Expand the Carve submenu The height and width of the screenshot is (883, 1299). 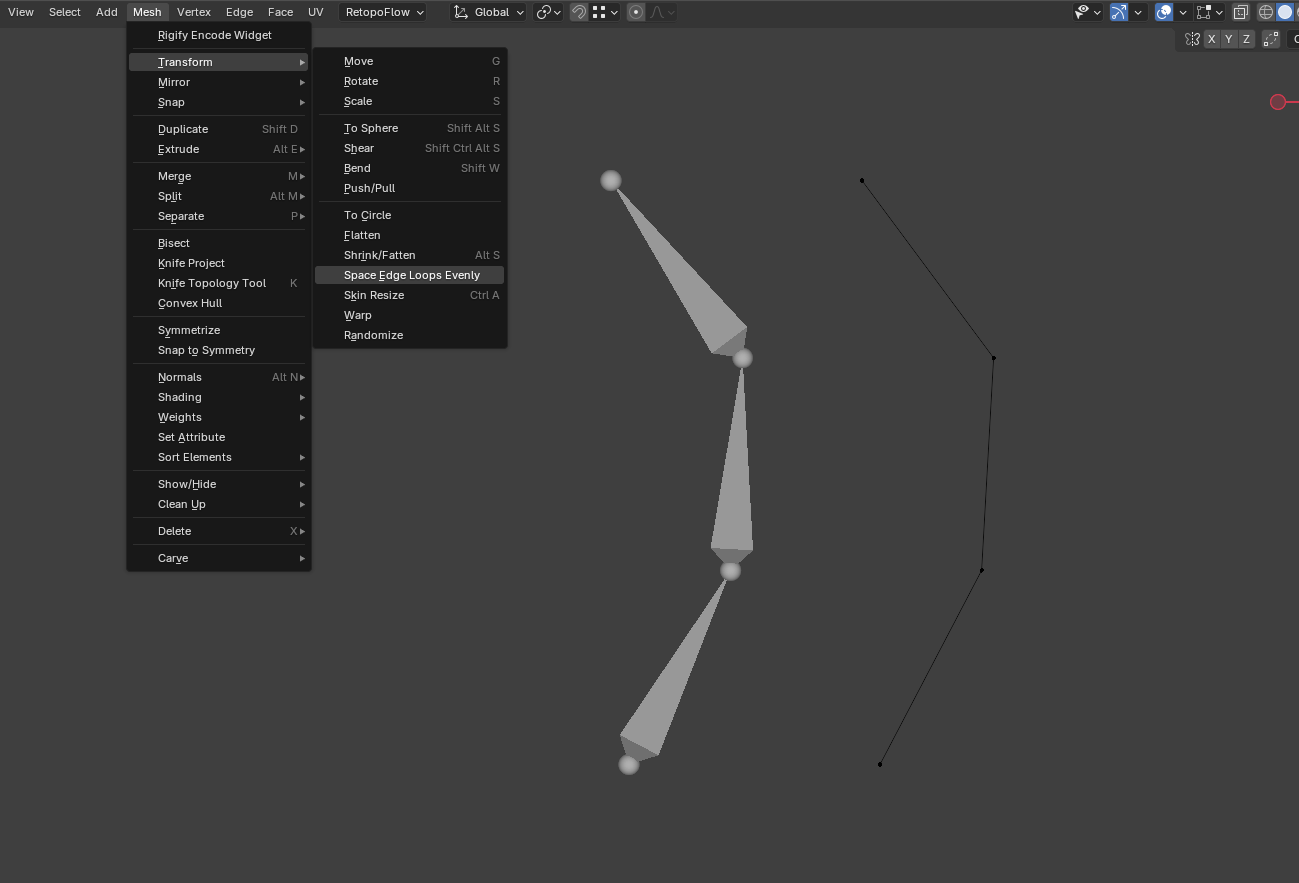pyautogui.click(x=219, y=558)
